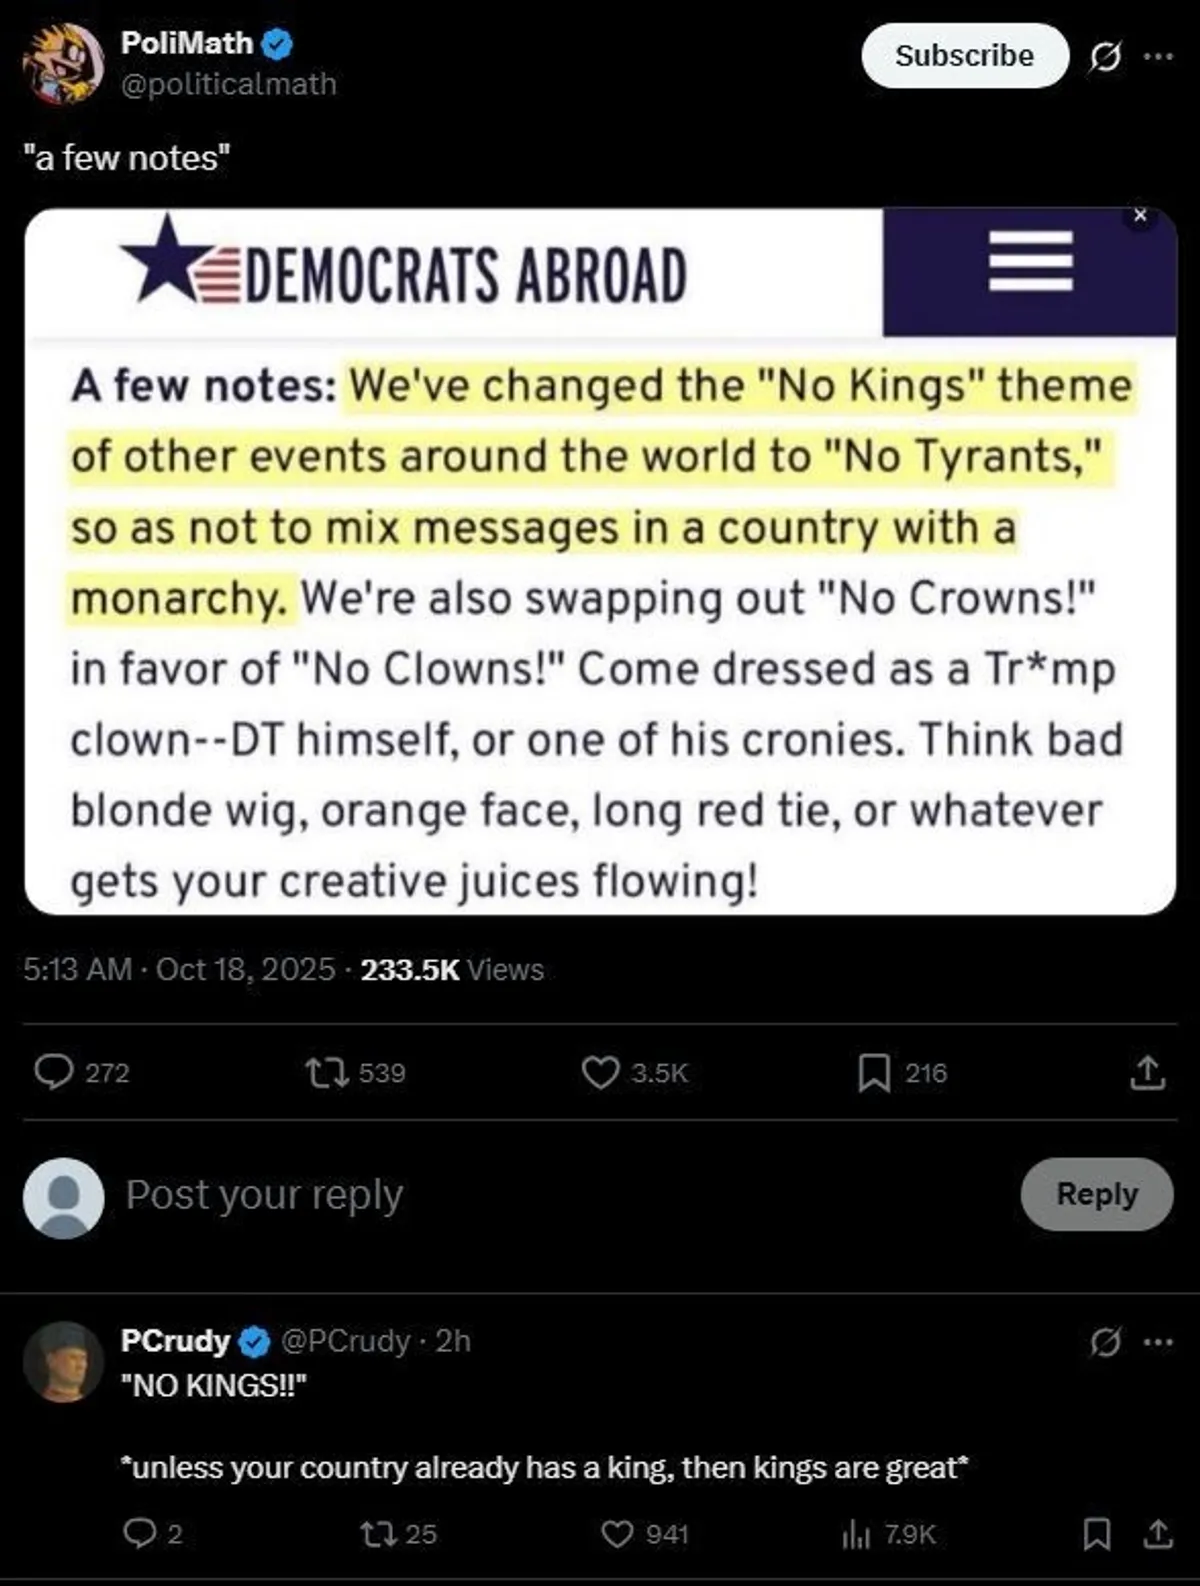View analytics for PCrudy's reply

[857, 1533]
